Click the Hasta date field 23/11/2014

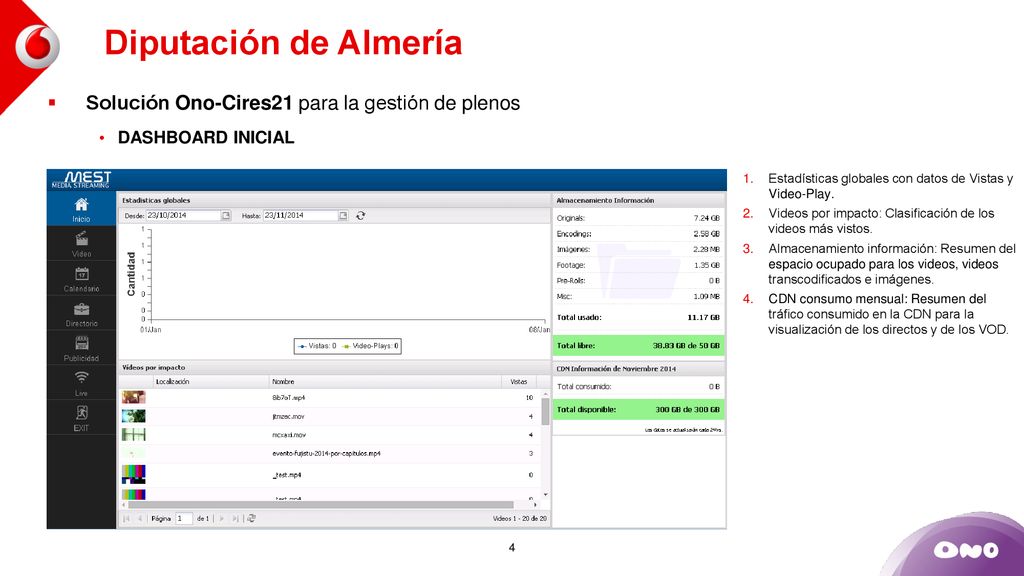tap(300, 216)
